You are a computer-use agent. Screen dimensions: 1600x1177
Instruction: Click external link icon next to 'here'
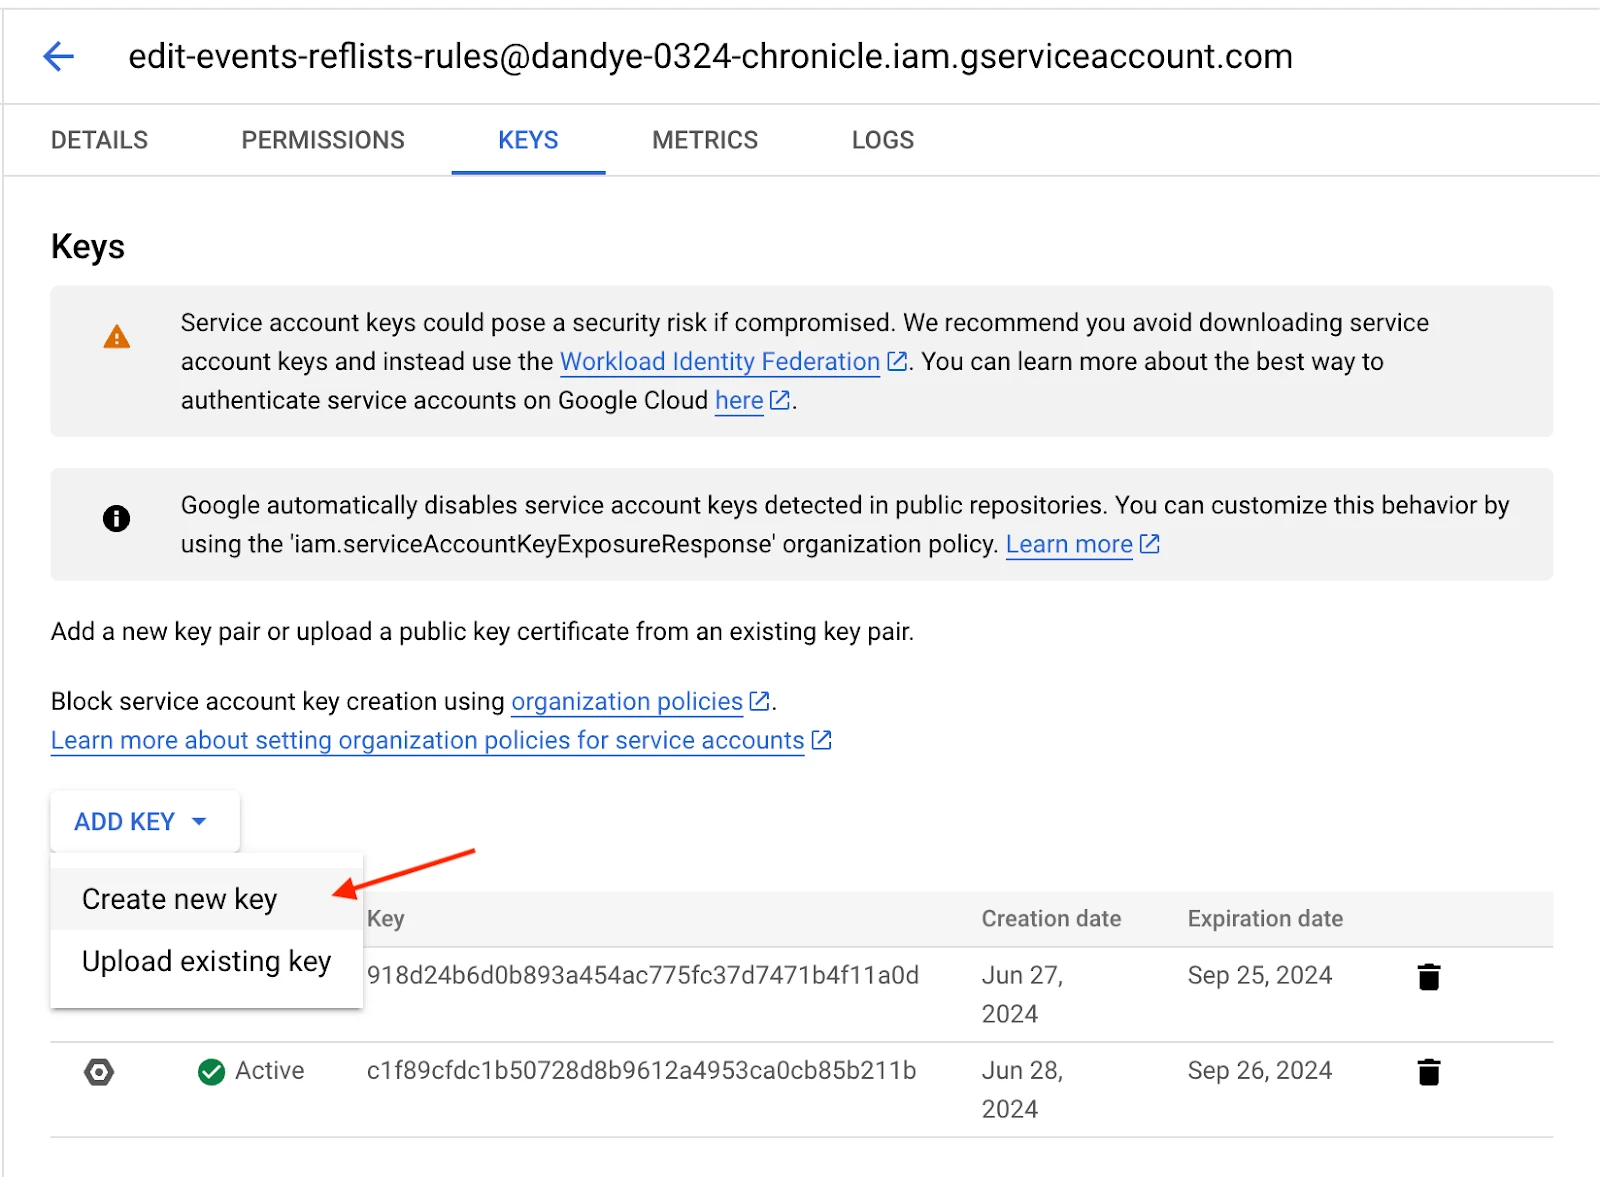(x=780, y=400)
